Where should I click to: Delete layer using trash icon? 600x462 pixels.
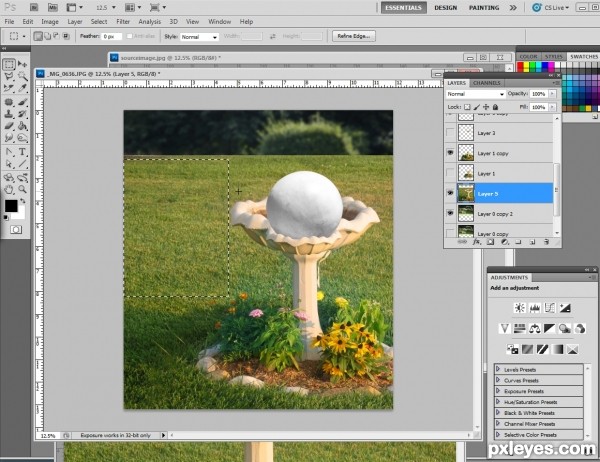[x=546, y=242]
